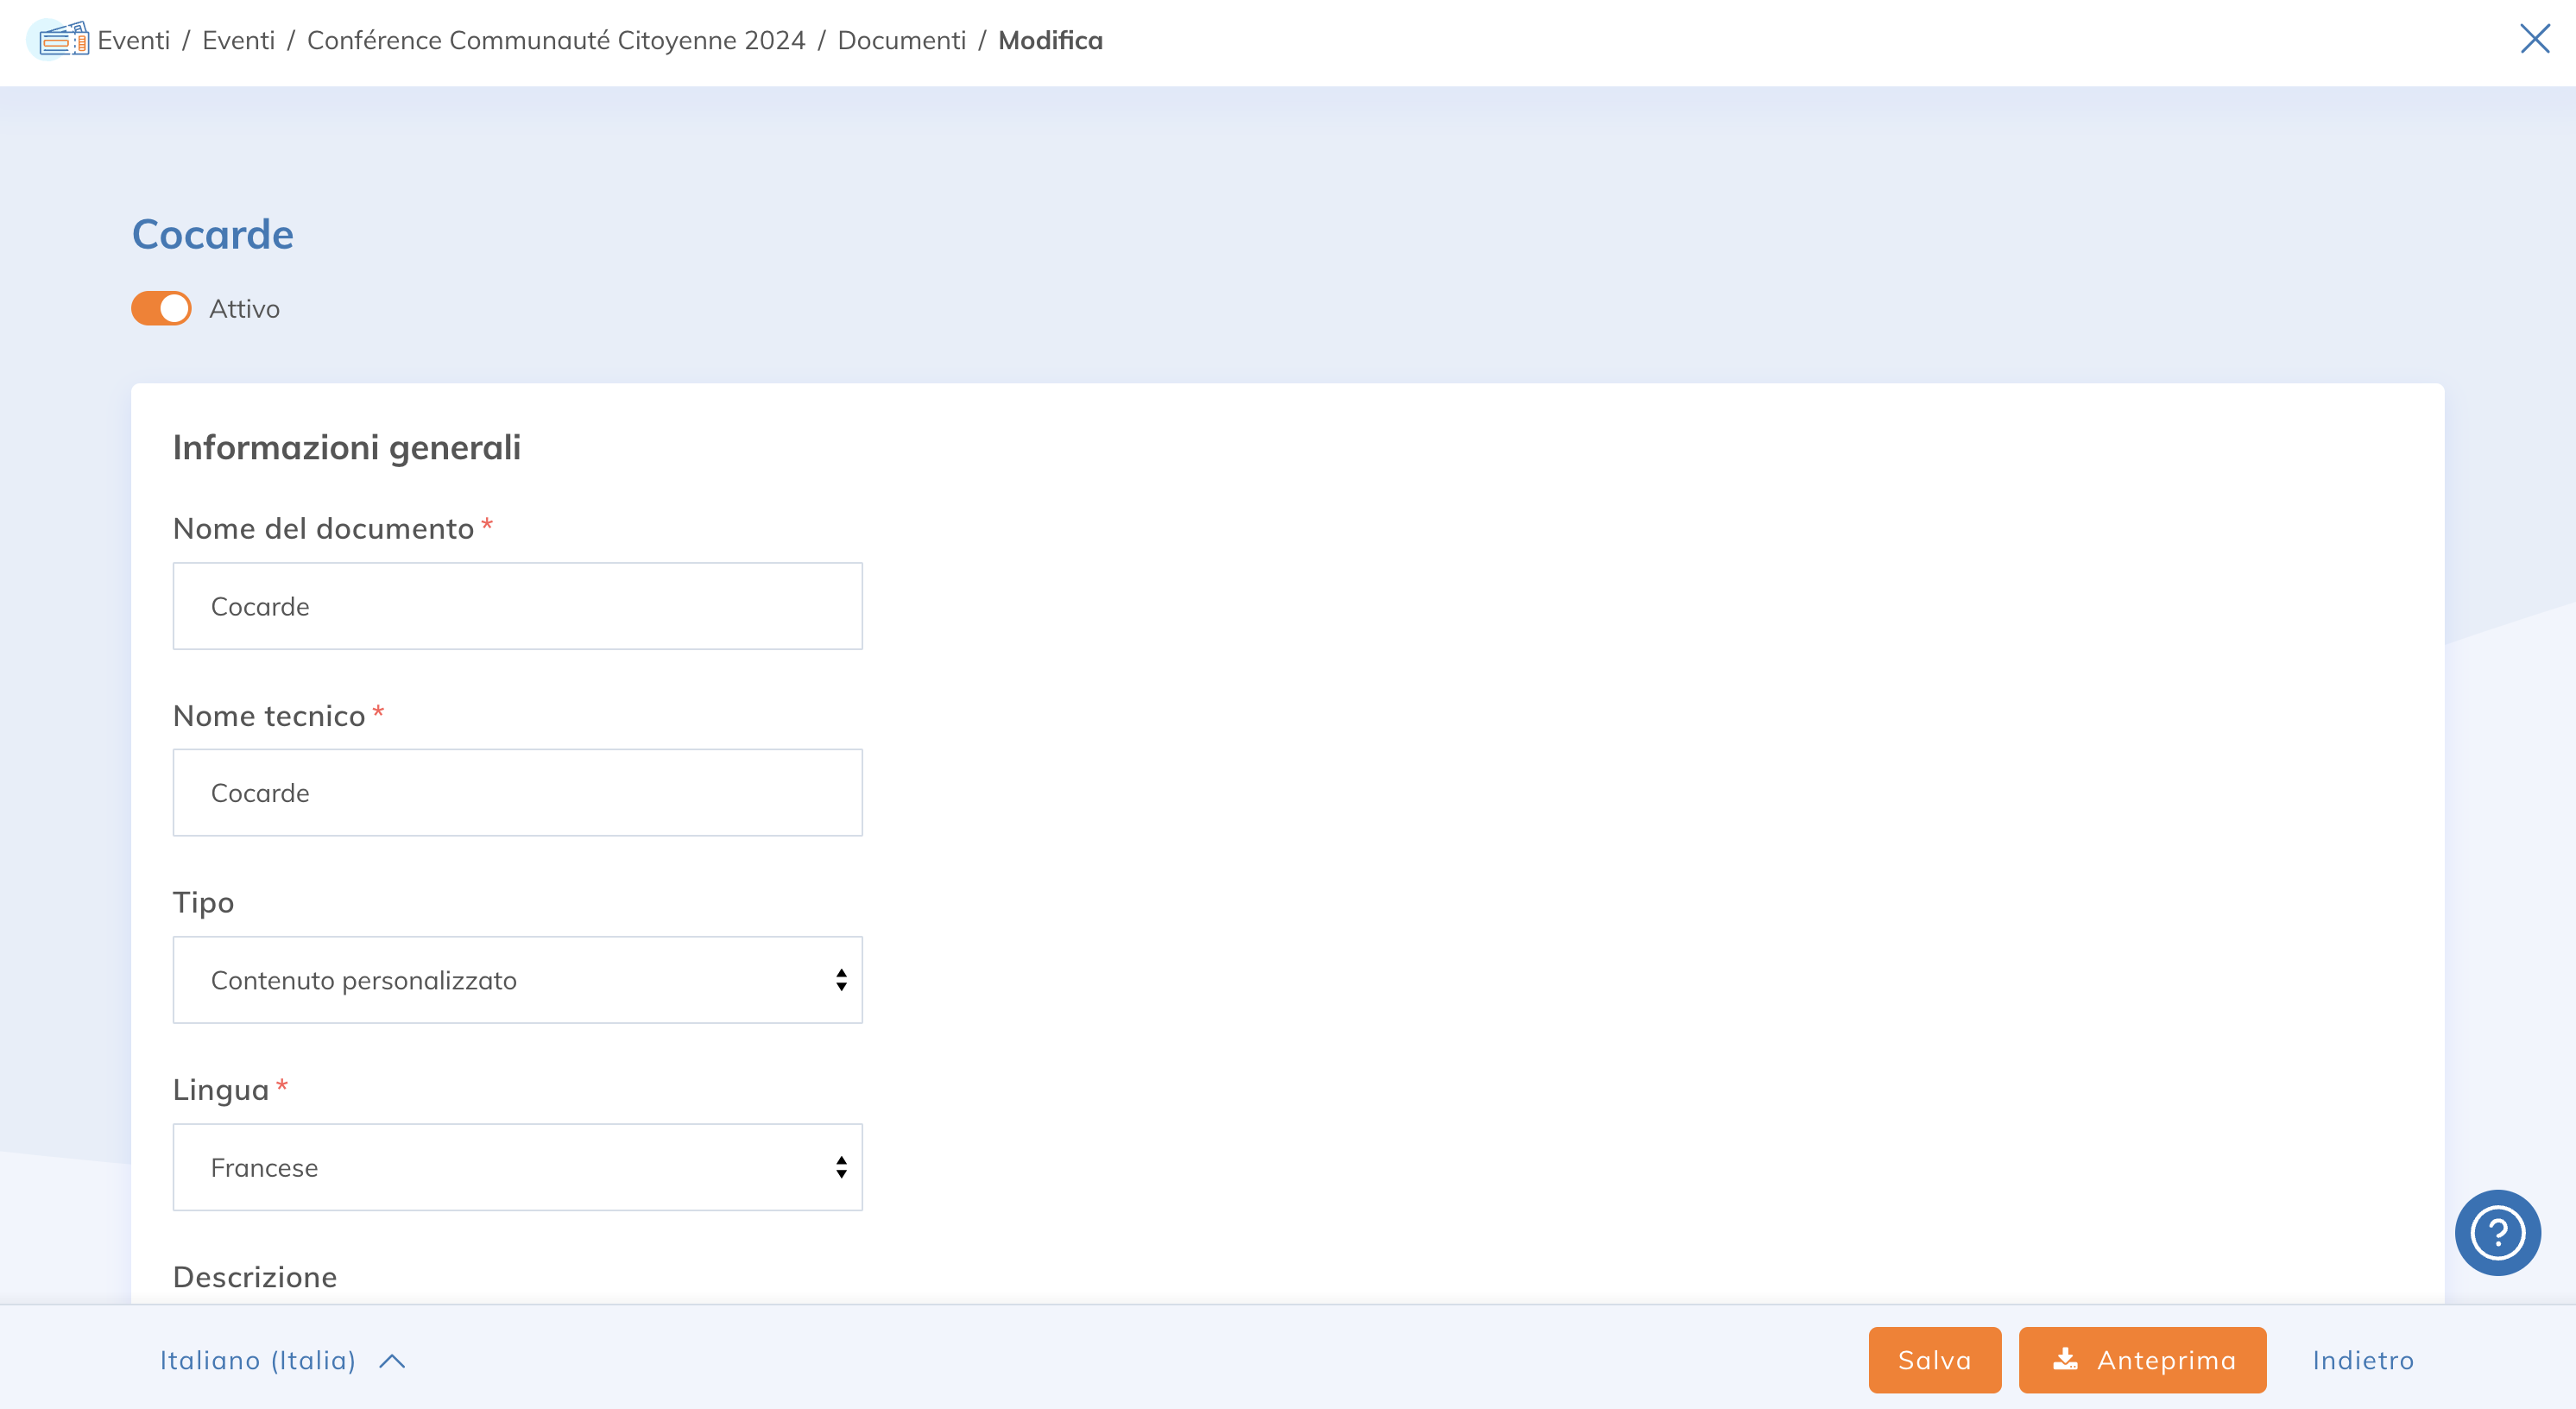
Task: Click the Eventi ticket icon in breadcrumb
Action: (62, 40)
